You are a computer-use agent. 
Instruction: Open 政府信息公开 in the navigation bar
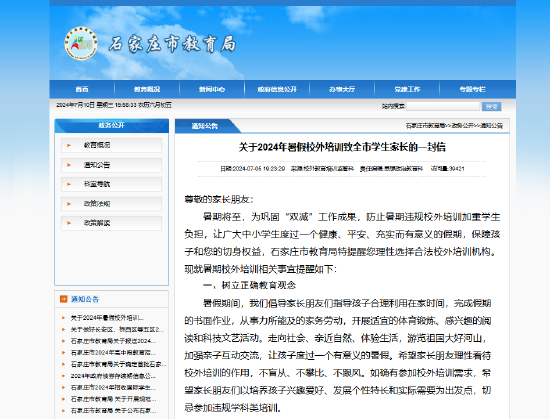point(277,89)
